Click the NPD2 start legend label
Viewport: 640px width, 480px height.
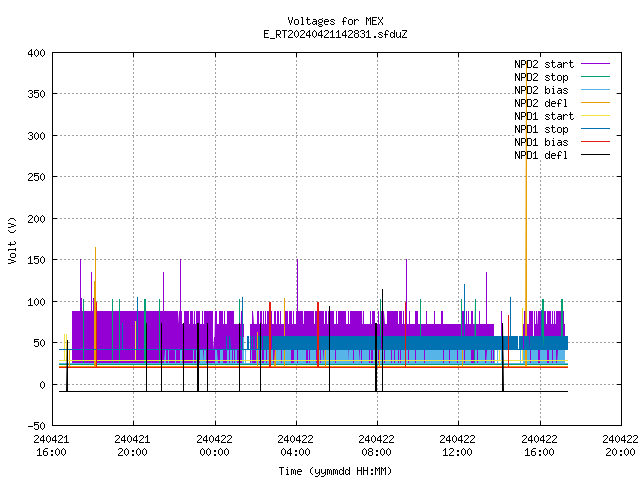(544, 64)
